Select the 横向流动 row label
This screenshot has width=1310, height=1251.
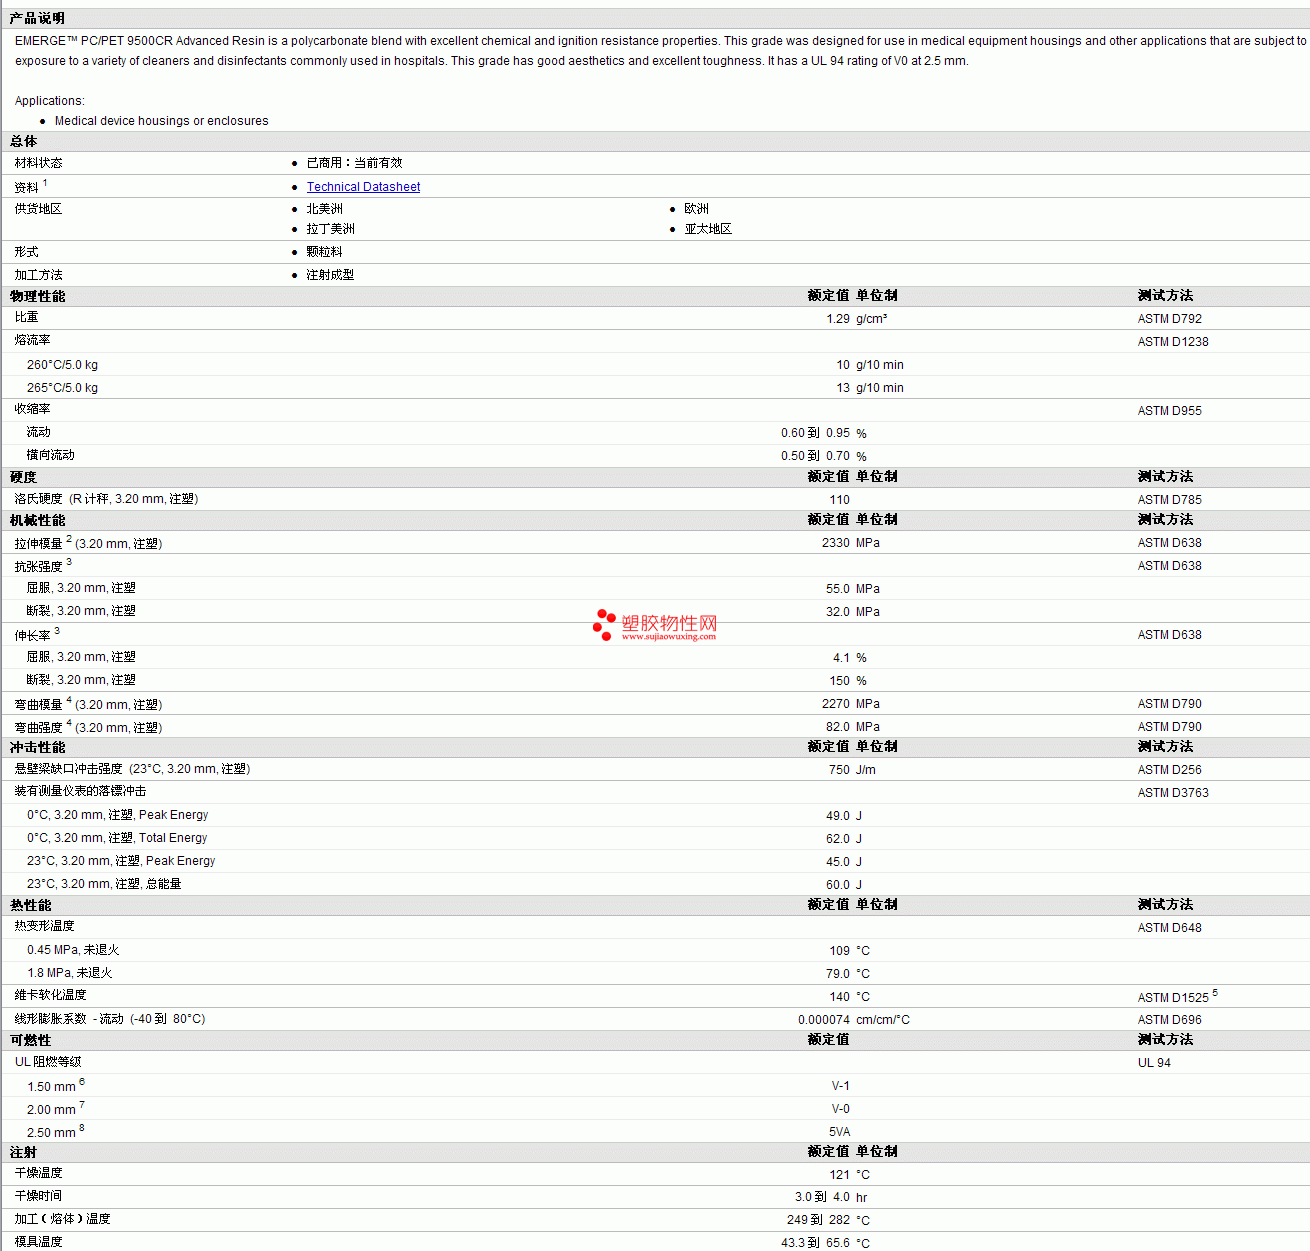[x=50, y=455]
